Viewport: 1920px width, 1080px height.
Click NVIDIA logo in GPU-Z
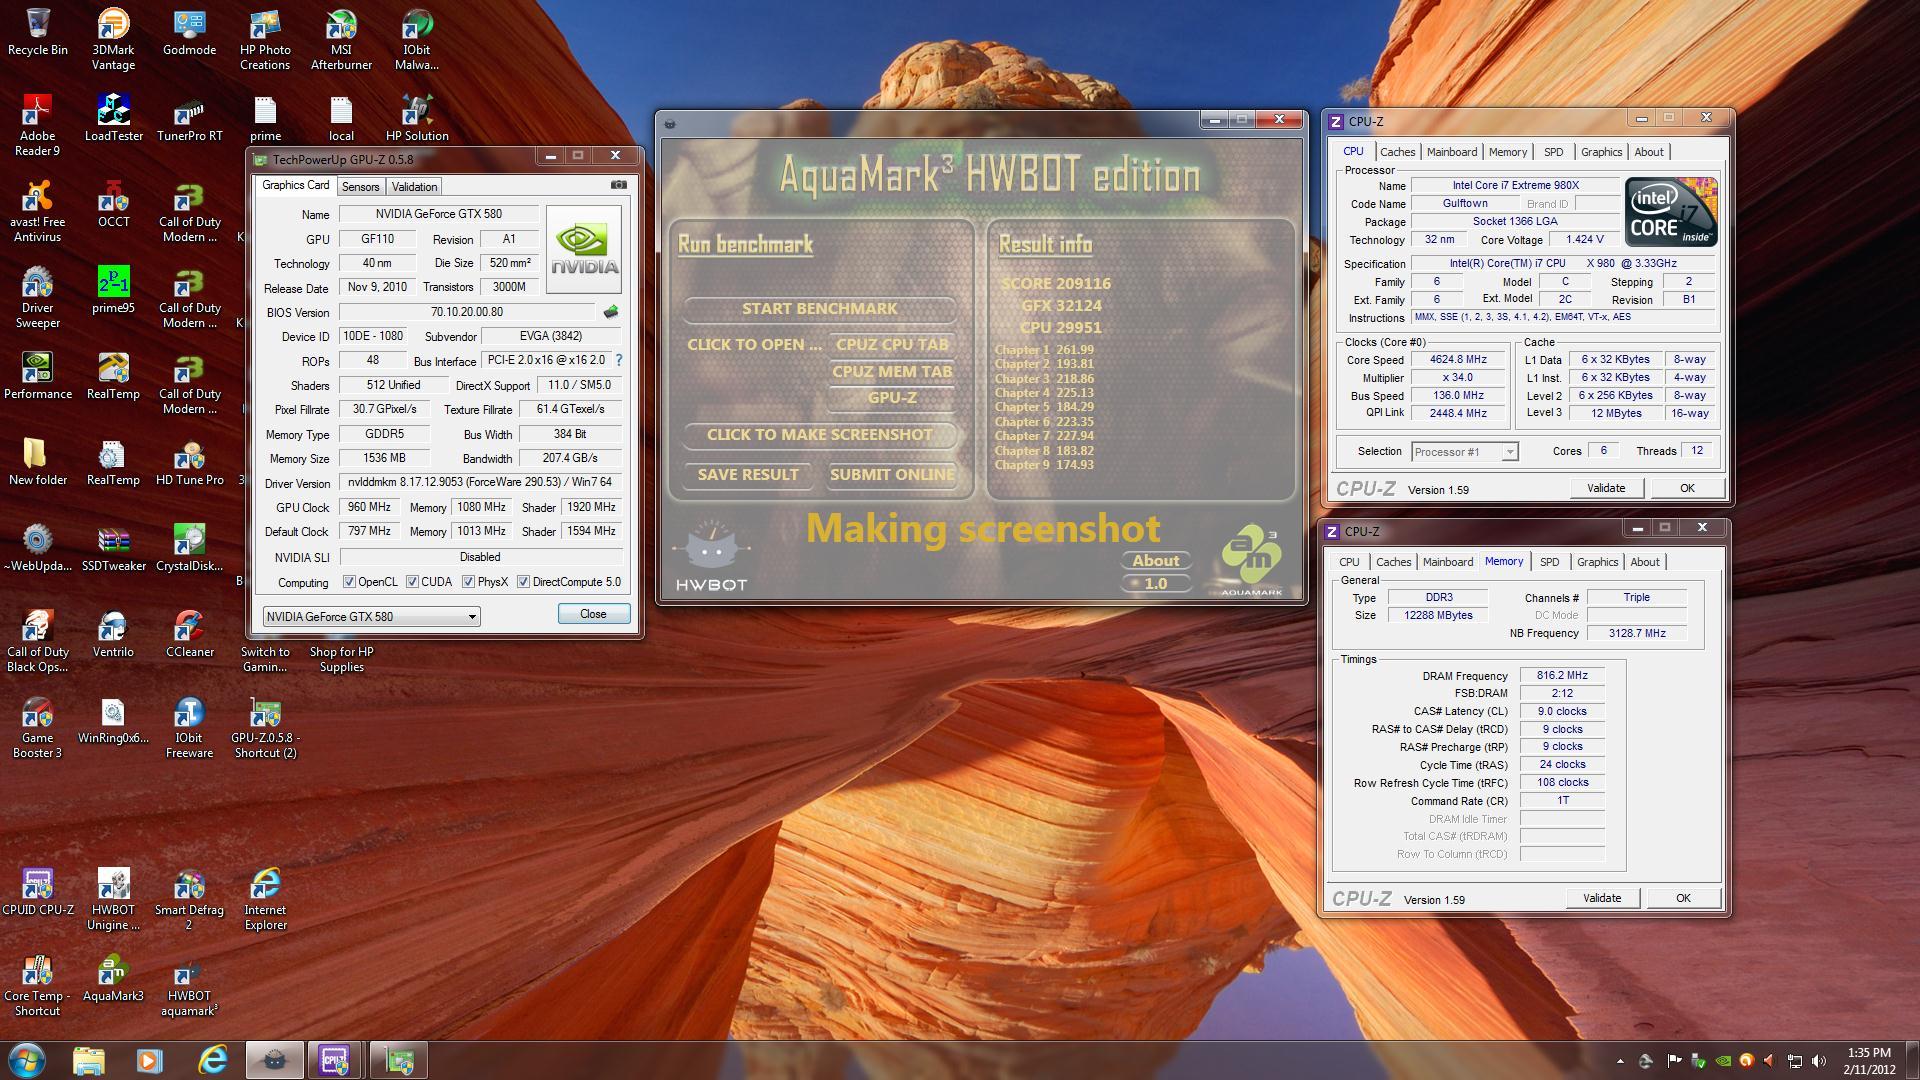(x=584, y=250)
